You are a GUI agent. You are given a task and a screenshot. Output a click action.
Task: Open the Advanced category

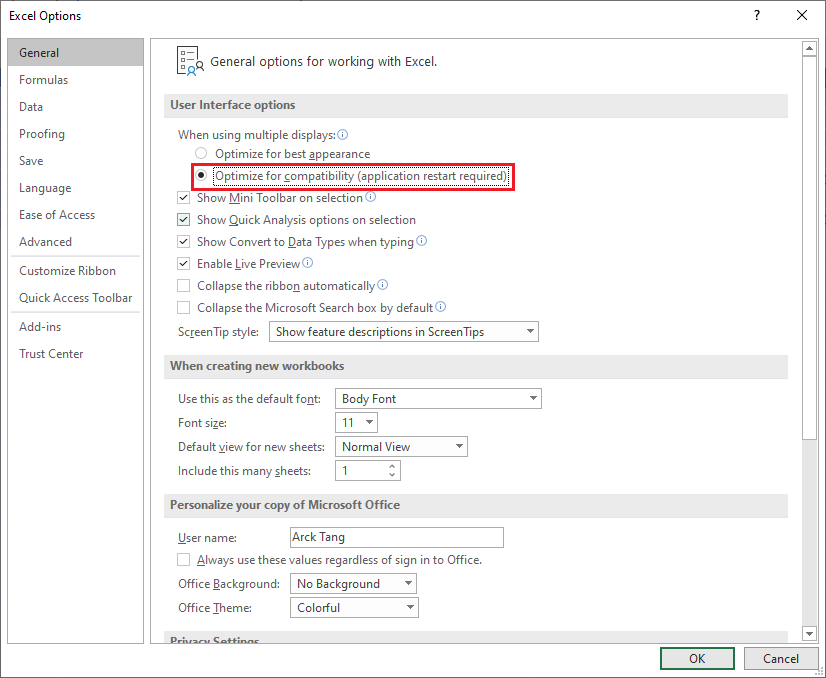click(75, 242)
